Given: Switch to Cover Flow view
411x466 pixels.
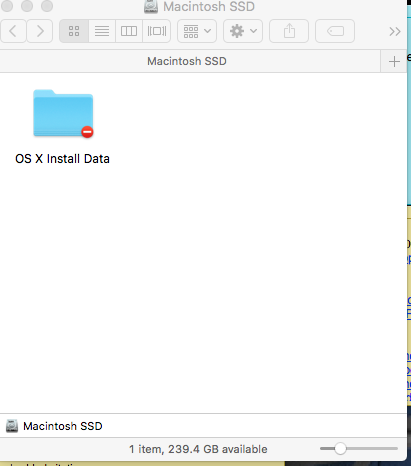Looking at the screenshot, I should click(157, 31).
